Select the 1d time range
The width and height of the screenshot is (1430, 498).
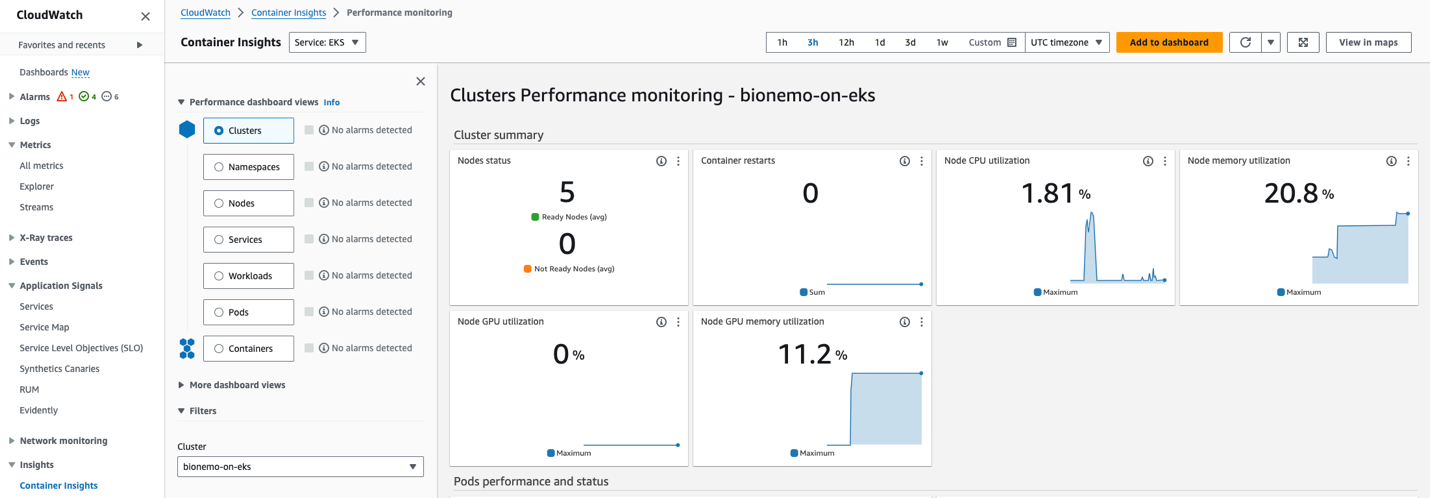880,42
